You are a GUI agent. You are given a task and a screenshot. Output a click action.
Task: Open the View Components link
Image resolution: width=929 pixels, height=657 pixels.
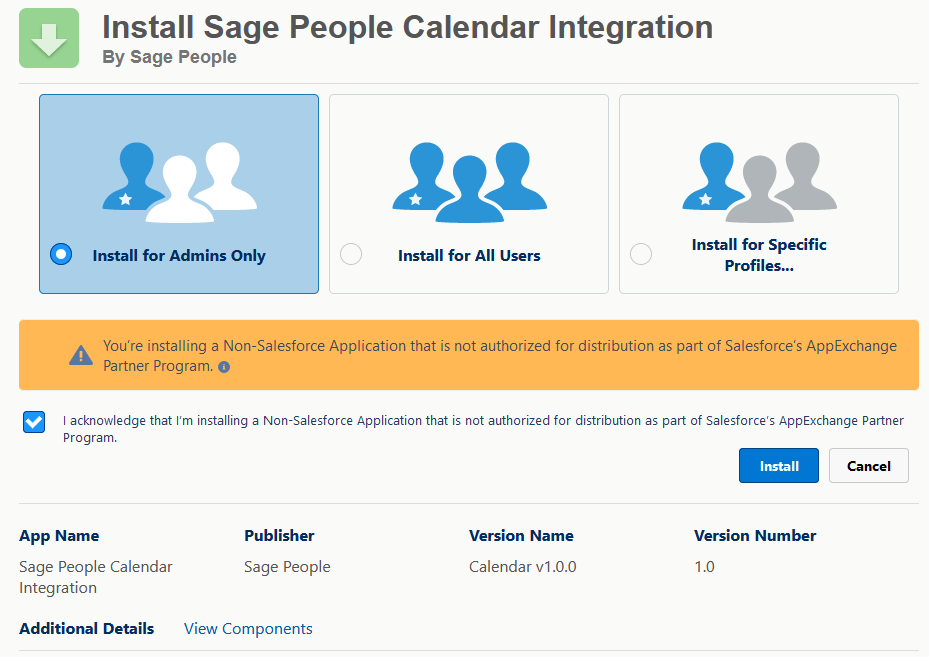[x=248, y=629]
